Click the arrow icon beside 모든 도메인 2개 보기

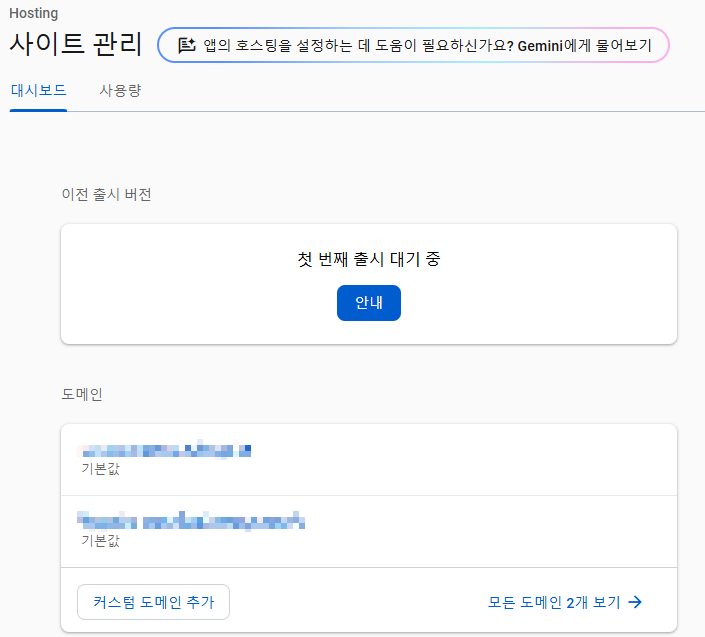(x=634, y=602)
